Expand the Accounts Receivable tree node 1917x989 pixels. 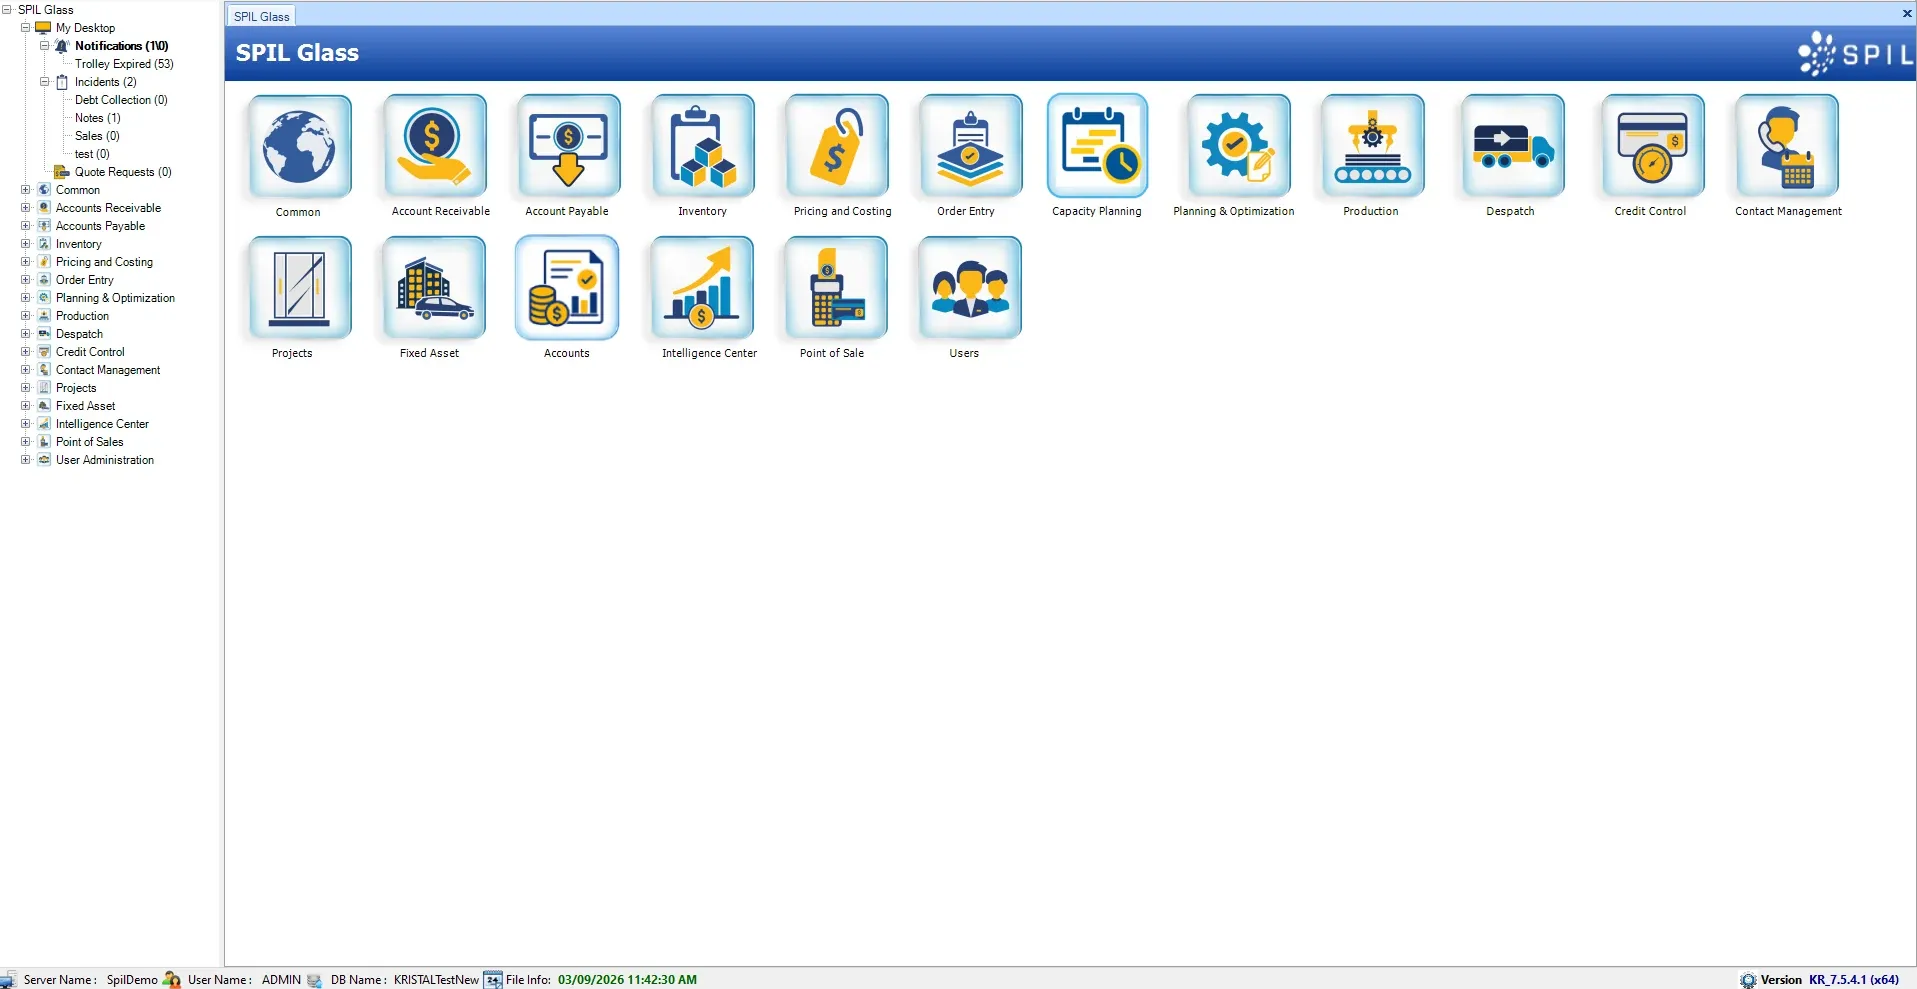25,208
